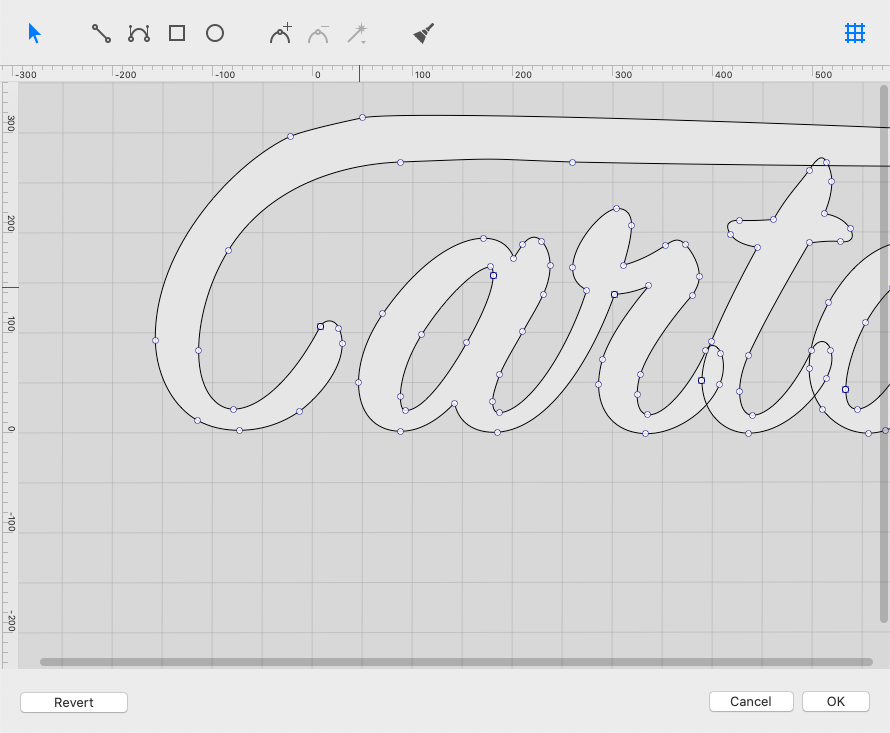This screenshot has height=733, width=890.
Task: Click the remove anchor point tool
Action: point(318,34)
